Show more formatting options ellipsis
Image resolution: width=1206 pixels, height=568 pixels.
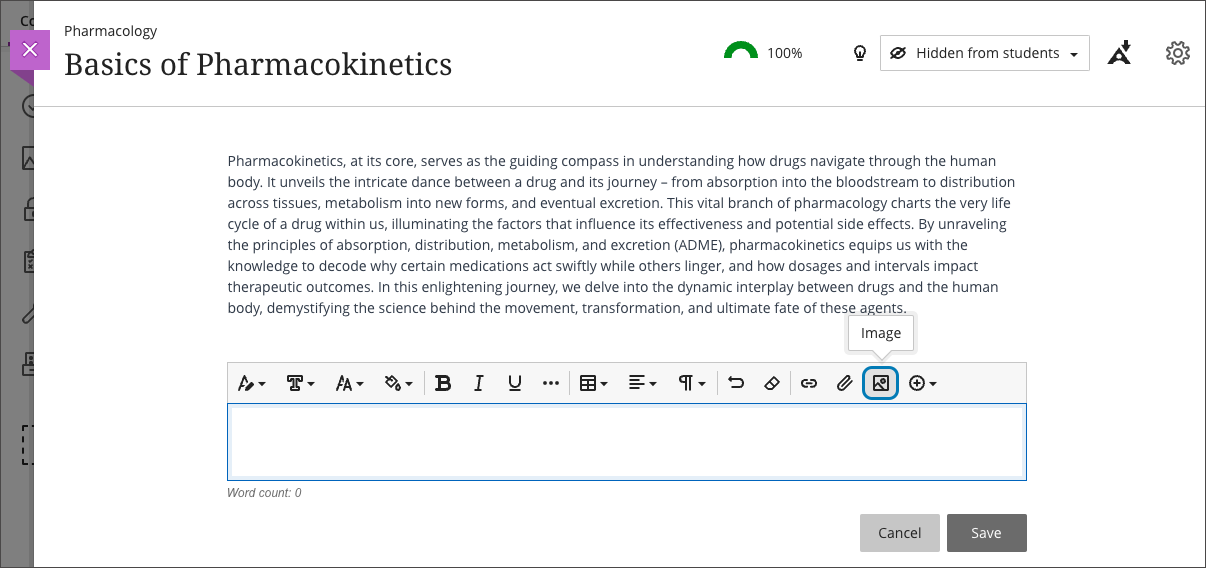[551, 383]
